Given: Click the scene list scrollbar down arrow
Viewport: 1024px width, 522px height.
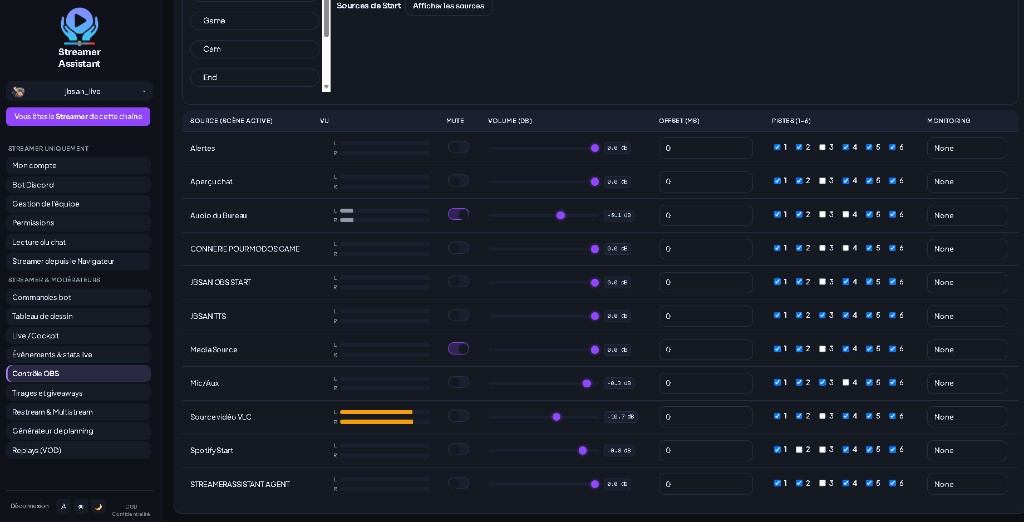Looking at the screenshot, I should pos(327,87).
